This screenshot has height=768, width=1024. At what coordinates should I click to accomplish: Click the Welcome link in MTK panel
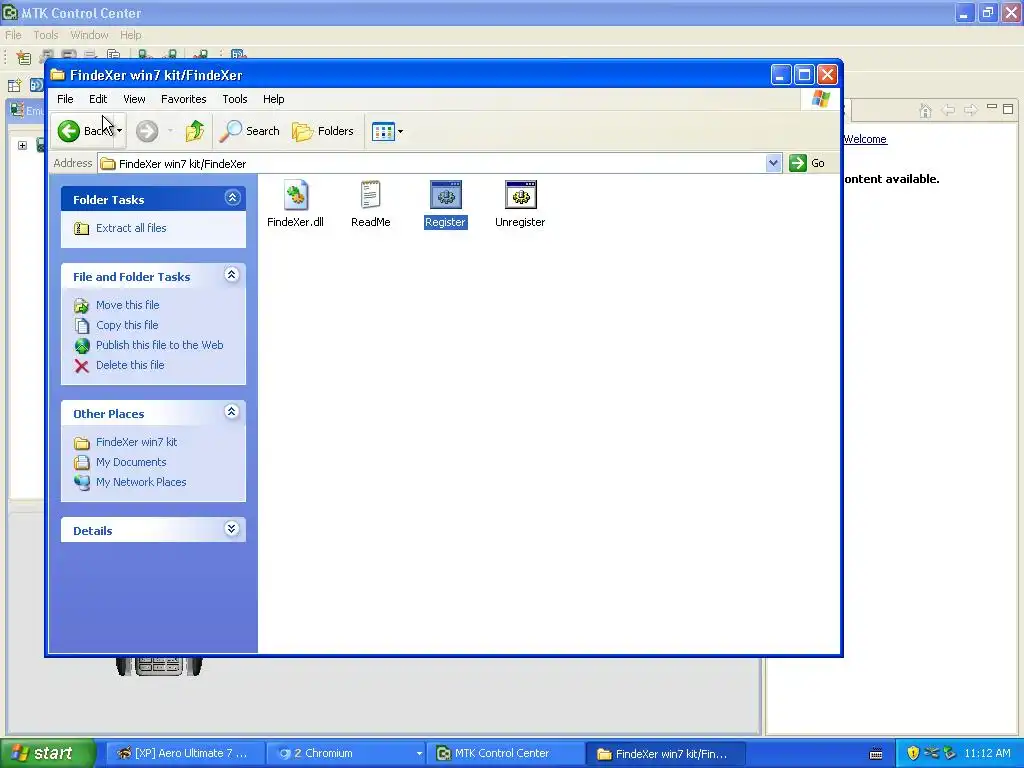pos(865,139)
